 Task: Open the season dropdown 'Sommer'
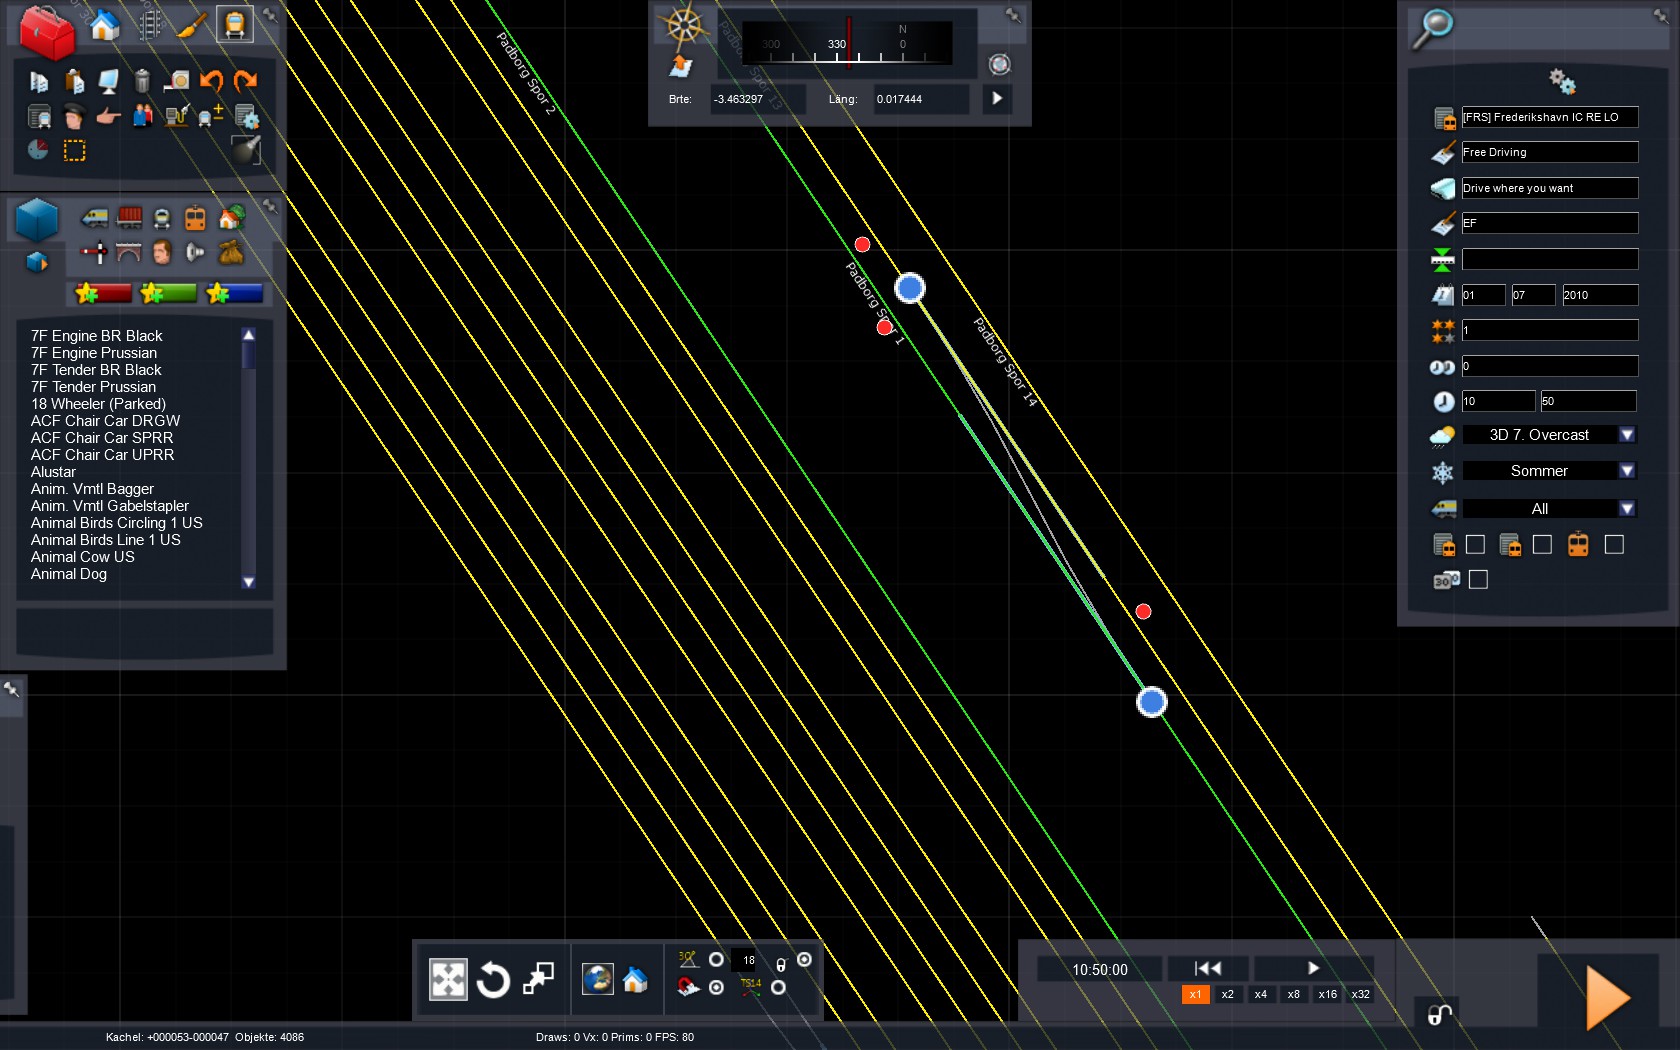(1549, 471)
